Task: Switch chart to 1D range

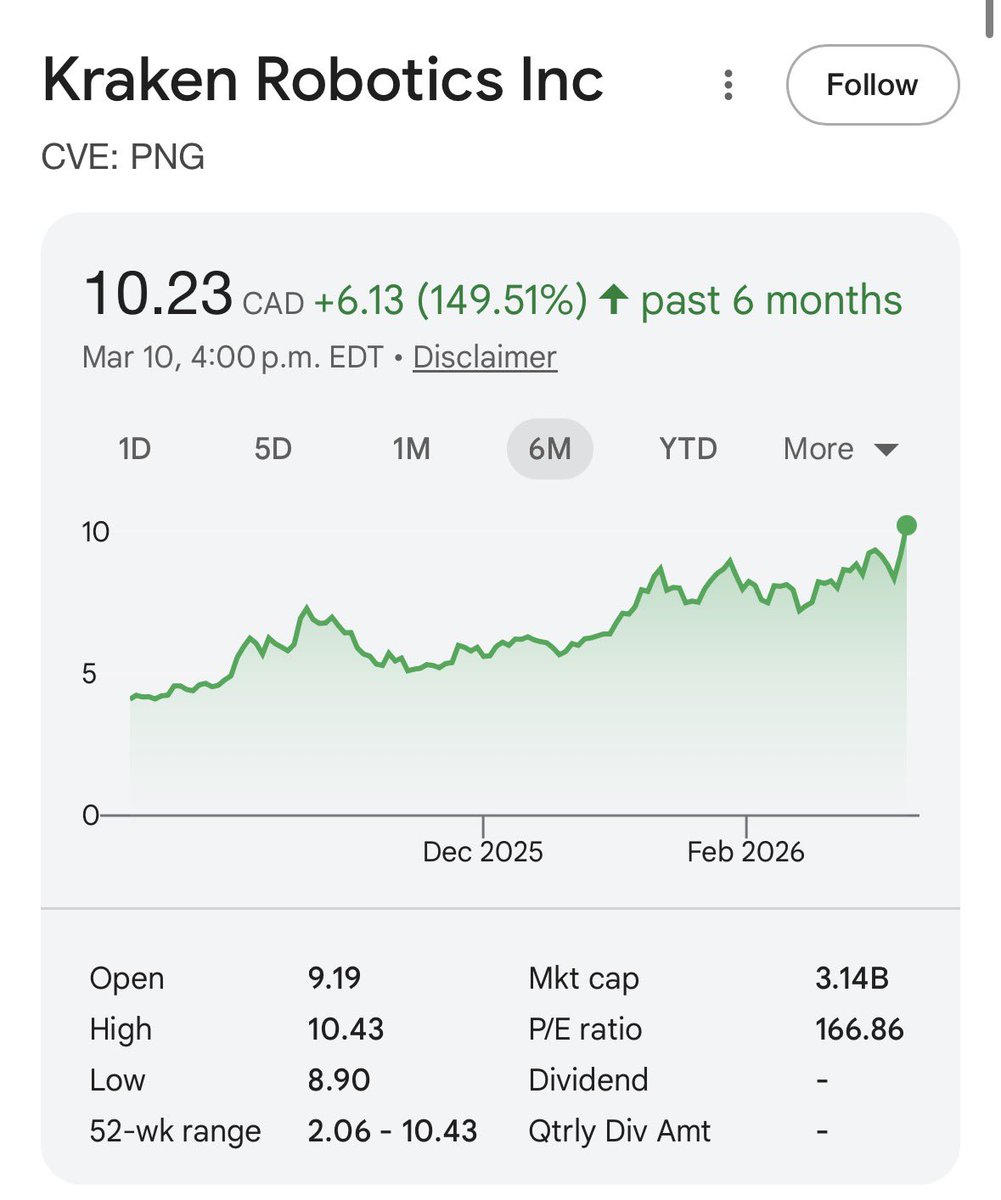Action: [x=134, y=449]
